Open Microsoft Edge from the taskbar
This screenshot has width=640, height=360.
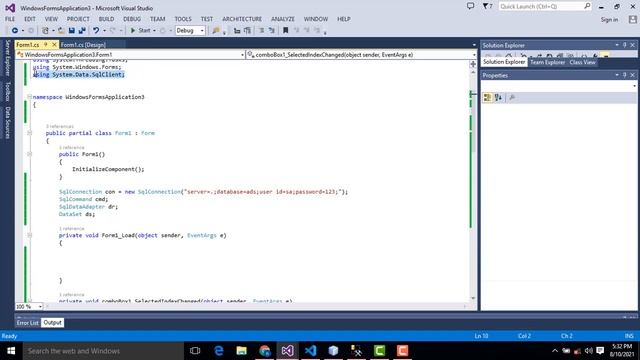click(219, 351)
